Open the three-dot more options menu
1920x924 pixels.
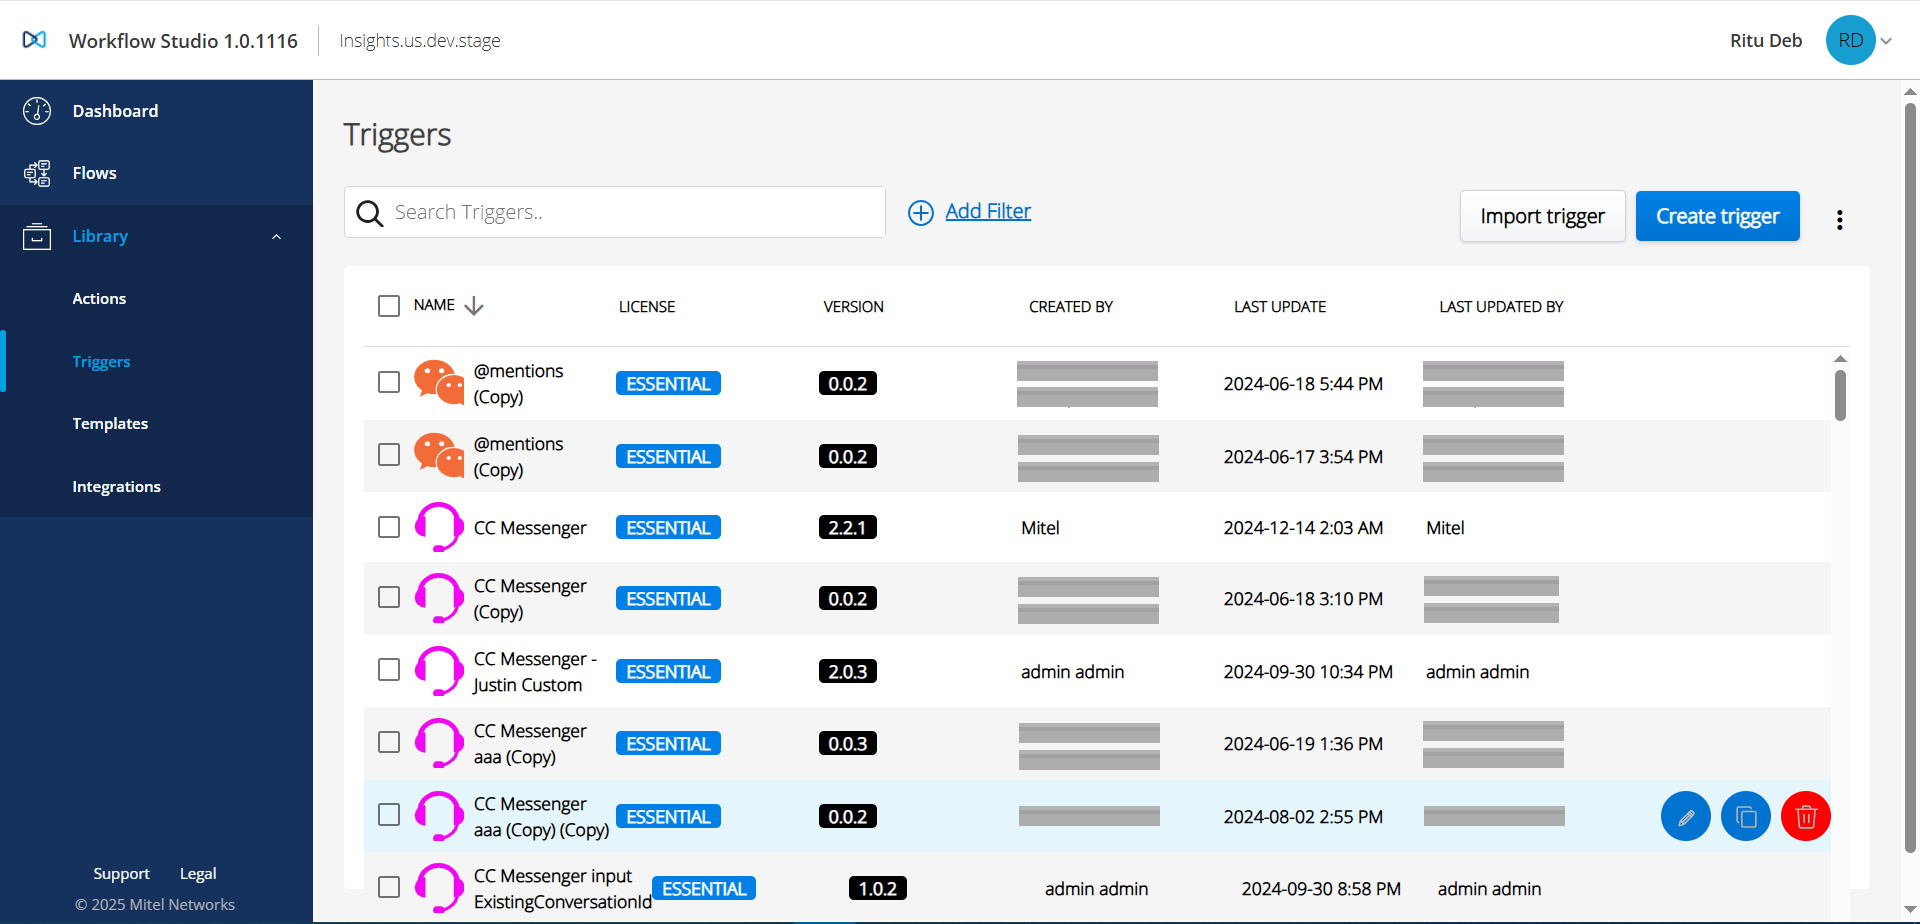pyautogui.click(x=1839, y=220)
